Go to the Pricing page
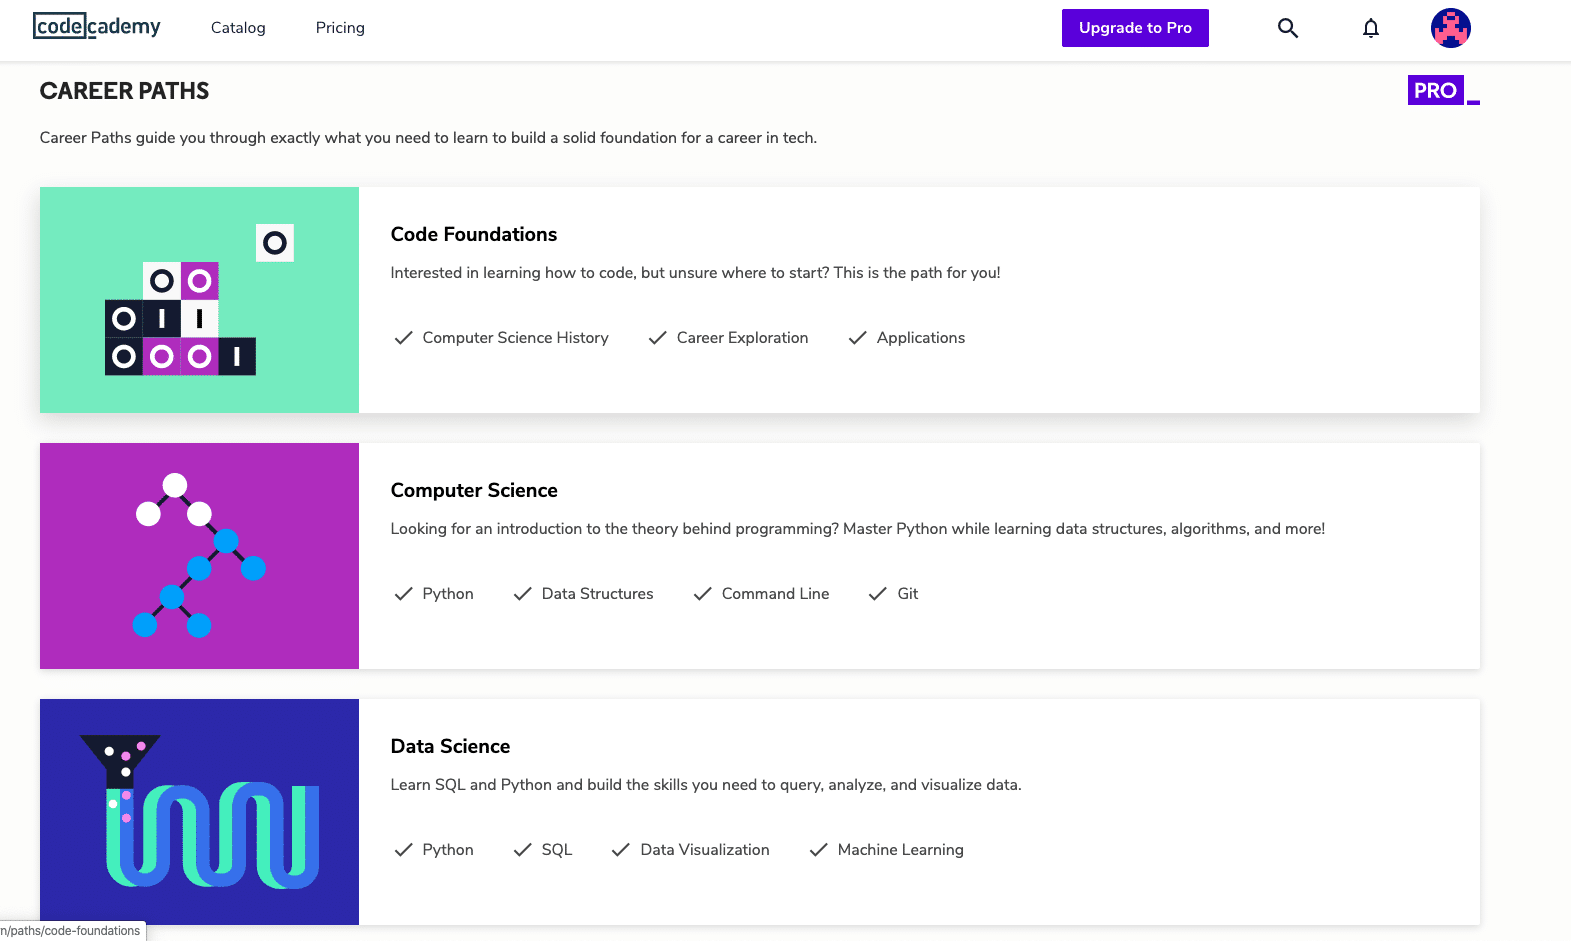The image size is (1571, 941). pyautogui.click(x=340, y=28)
